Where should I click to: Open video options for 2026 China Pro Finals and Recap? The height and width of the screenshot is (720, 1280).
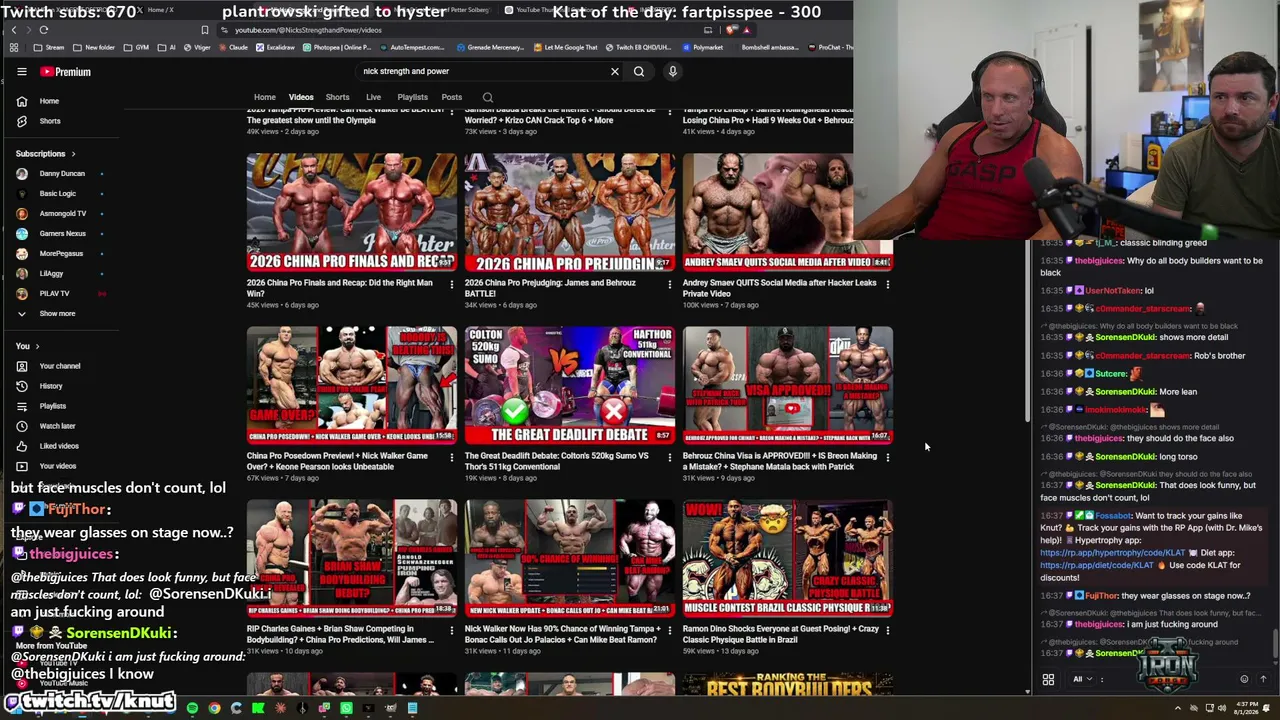[x=451, y=284]
